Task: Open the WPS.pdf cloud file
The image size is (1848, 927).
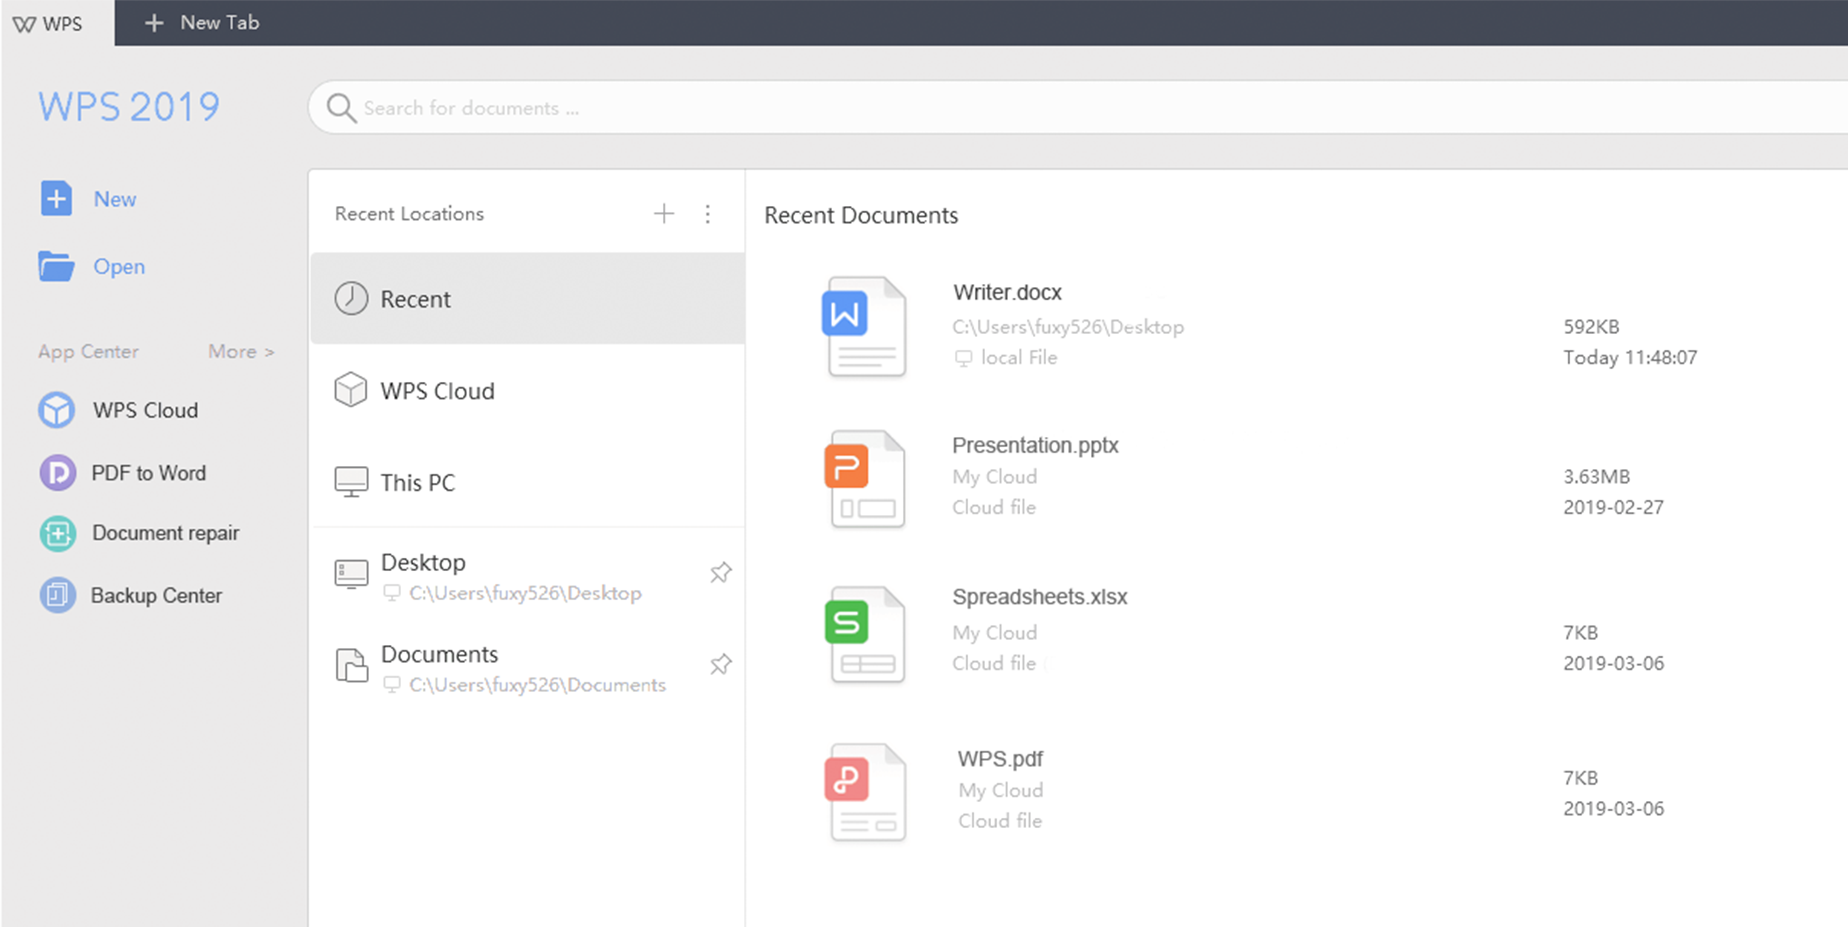Action: [x=1000, y=759]
